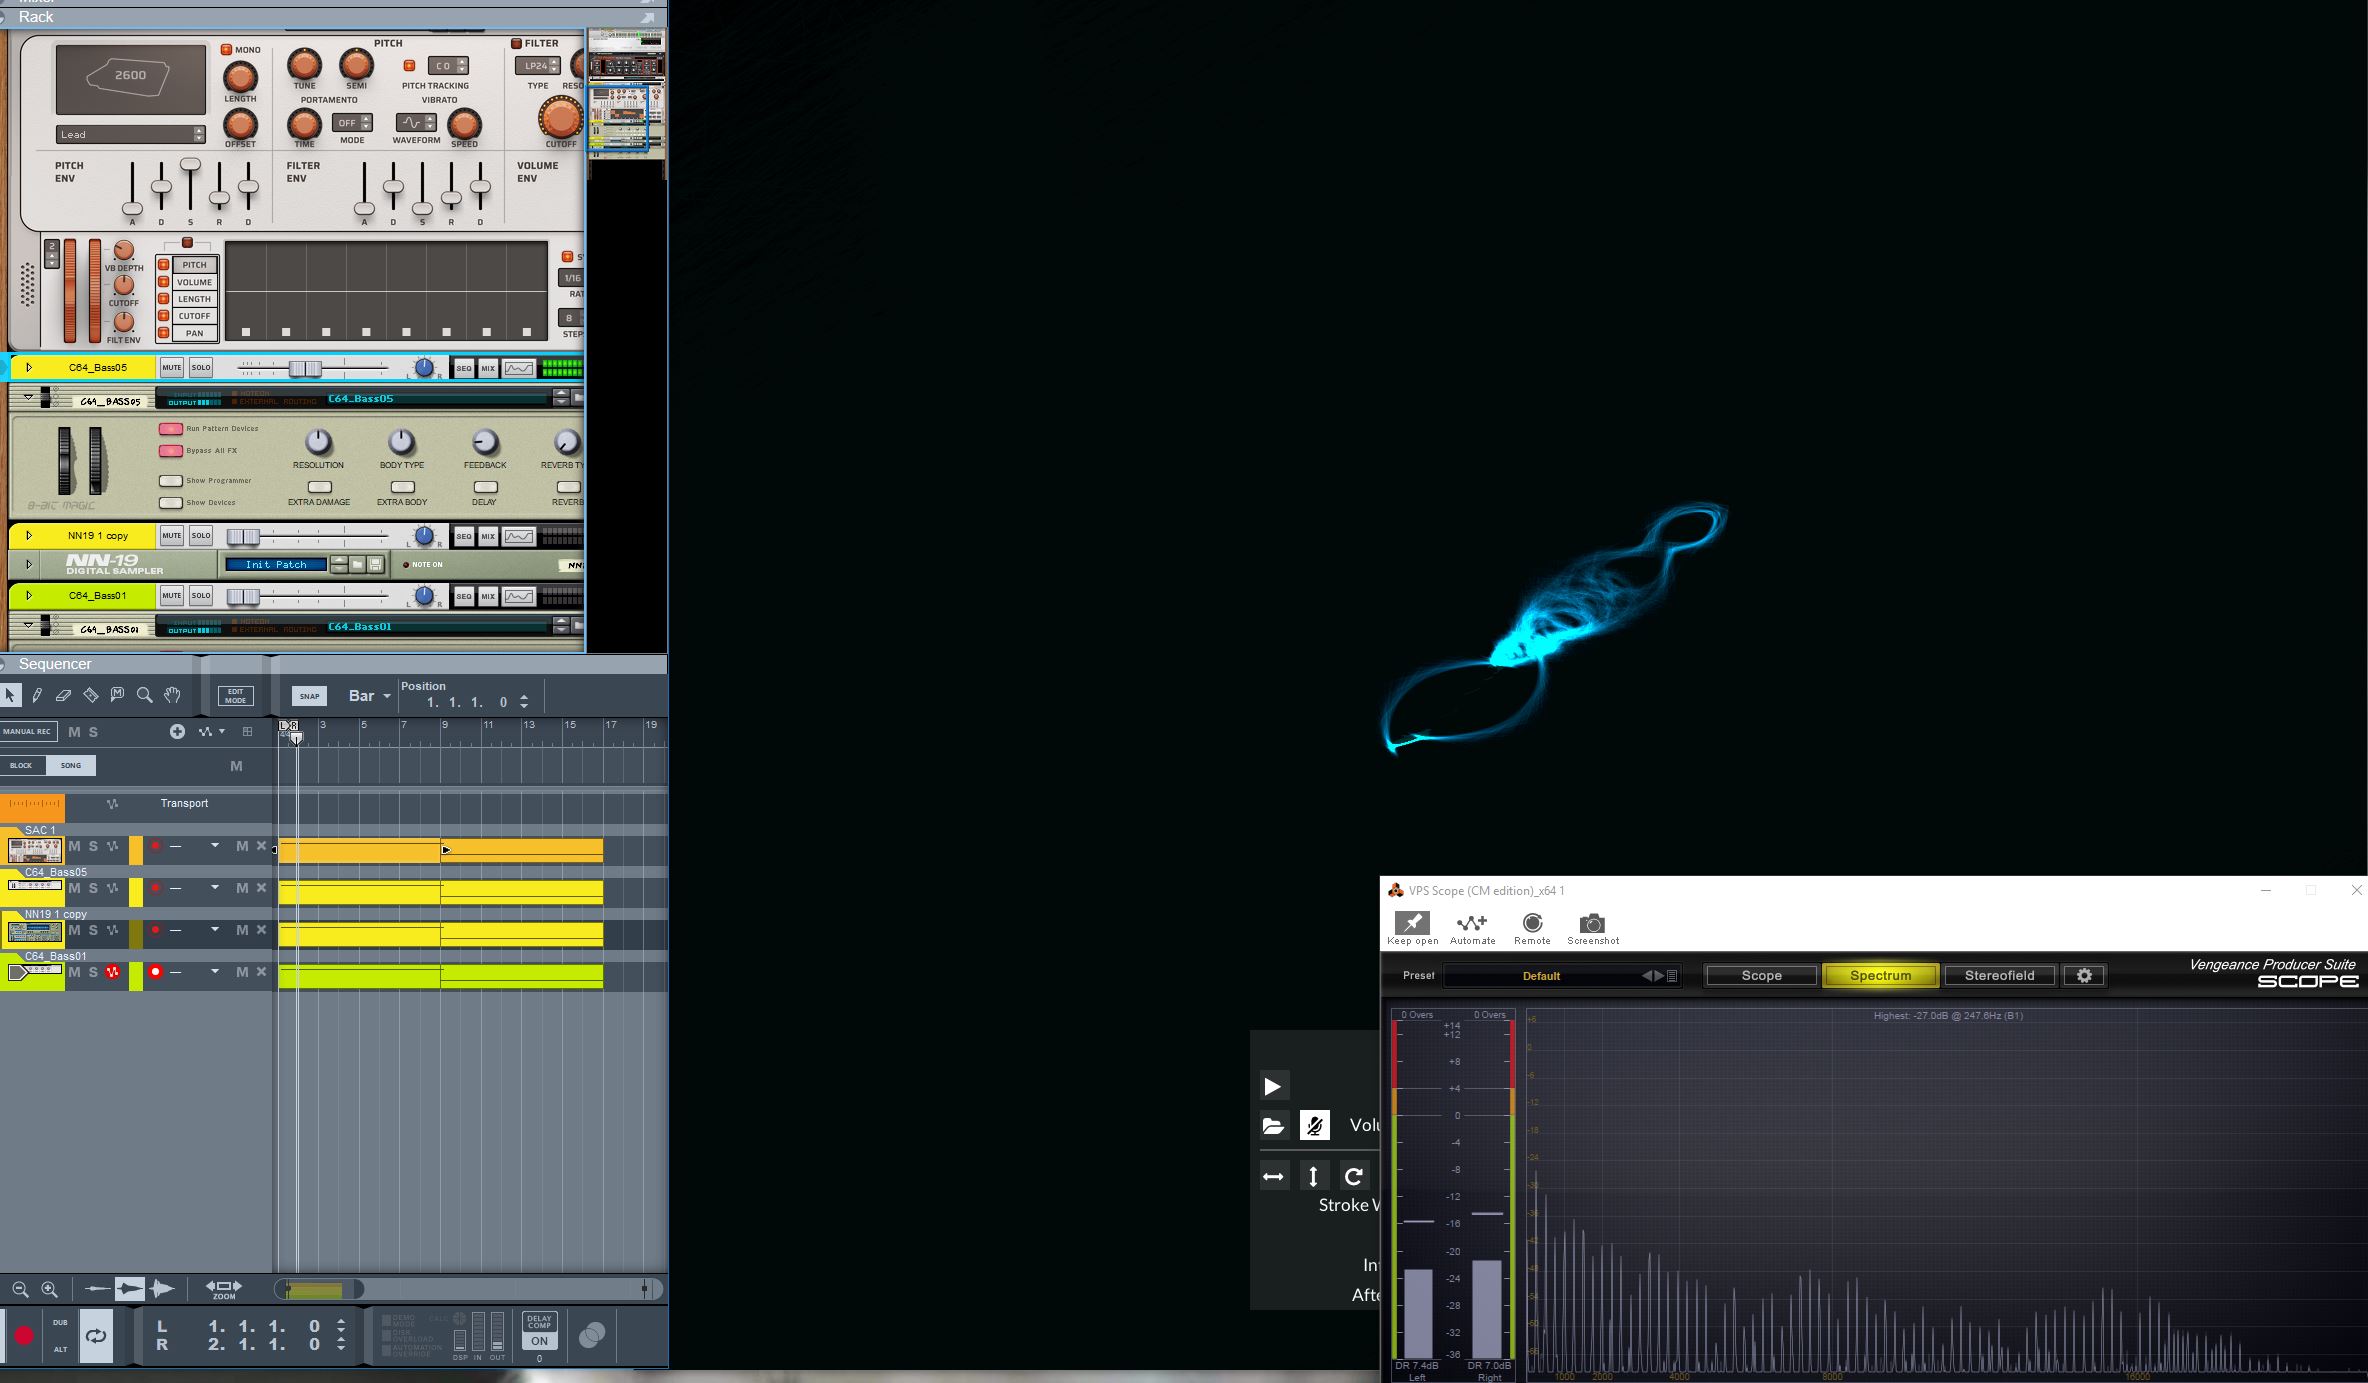Click the sequencer horizontal scrollbar

coord(468,1290)
